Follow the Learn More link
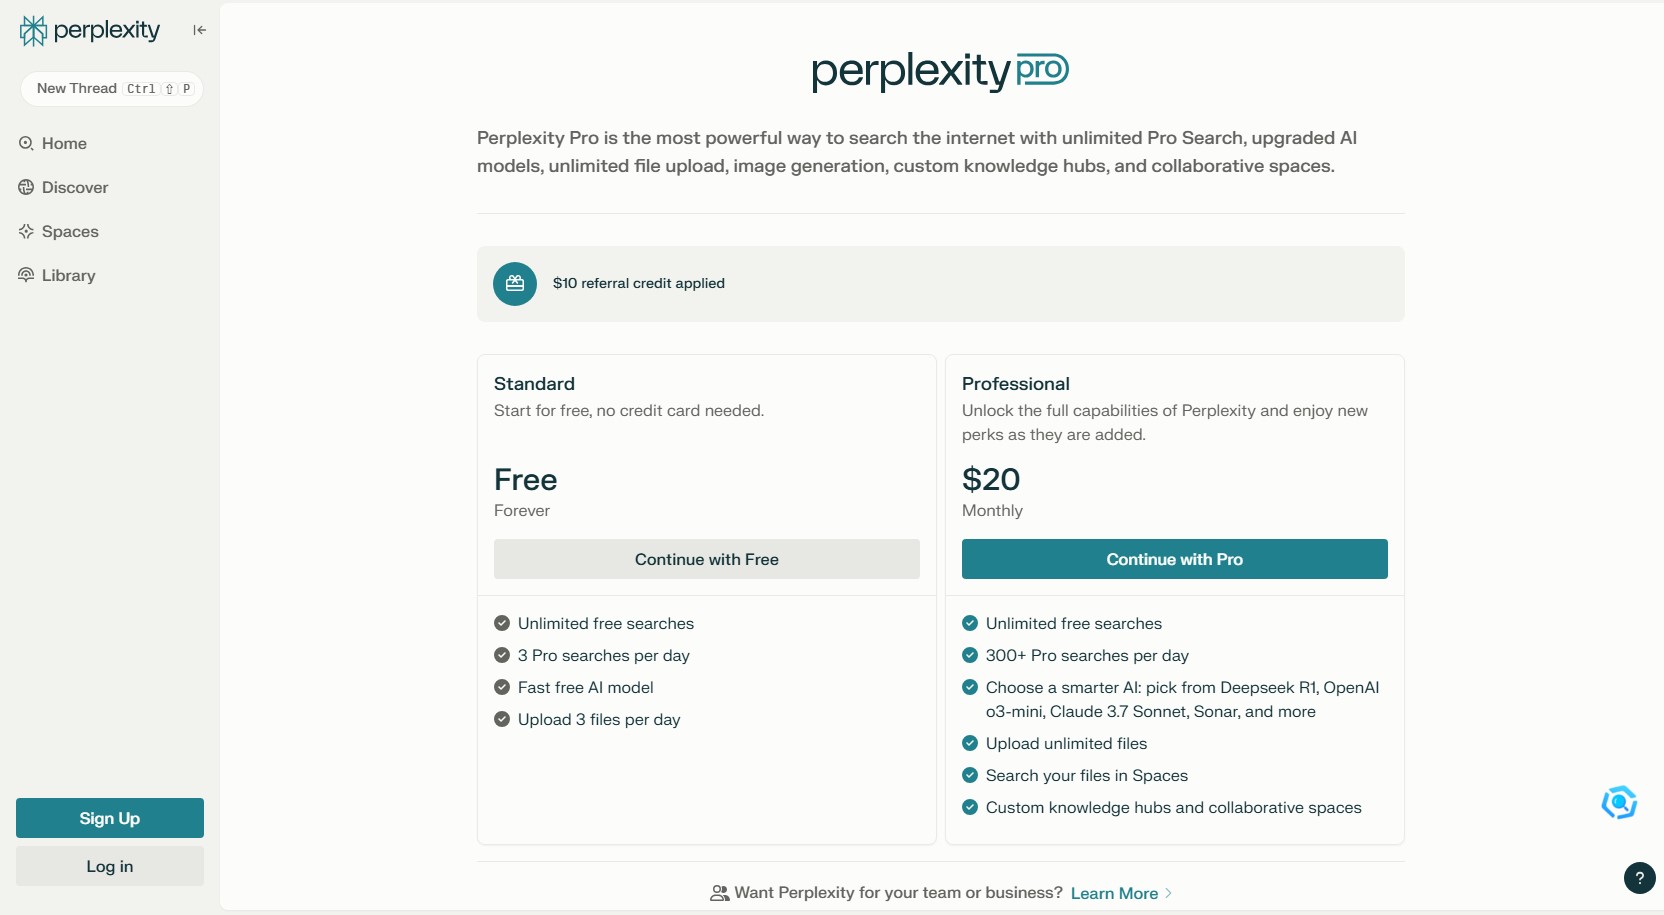The height and width of the screenshot is (915, 1664). click(1114, 893)
